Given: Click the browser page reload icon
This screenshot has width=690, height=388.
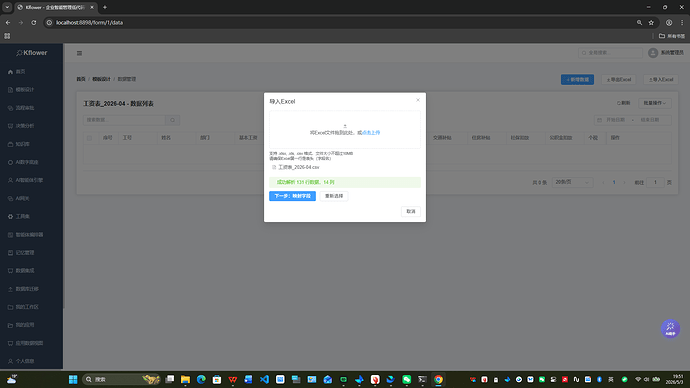Looking at the screenshot, I should pos(33,22).
